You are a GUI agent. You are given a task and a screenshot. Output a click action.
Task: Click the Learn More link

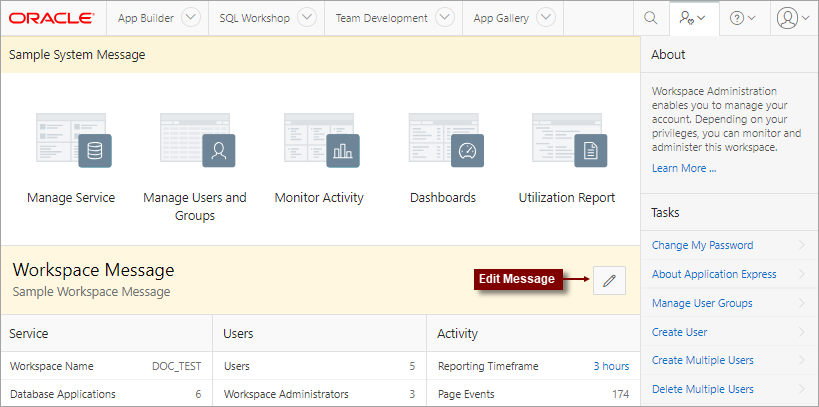tap(684, 168)
